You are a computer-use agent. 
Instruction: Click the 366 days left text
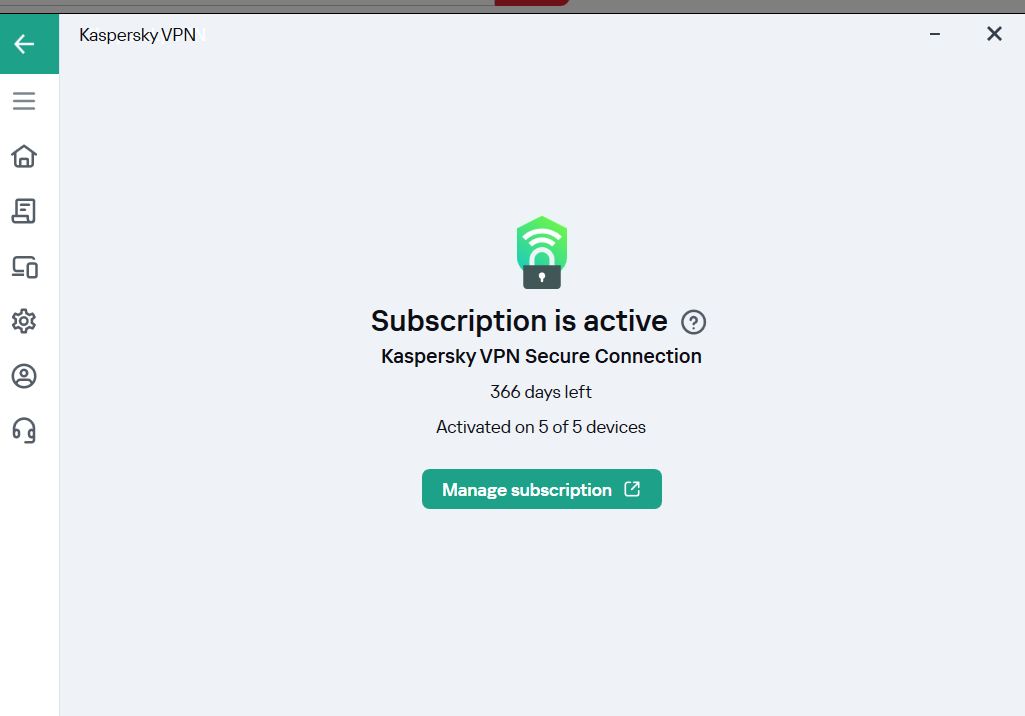pos(541,392)
